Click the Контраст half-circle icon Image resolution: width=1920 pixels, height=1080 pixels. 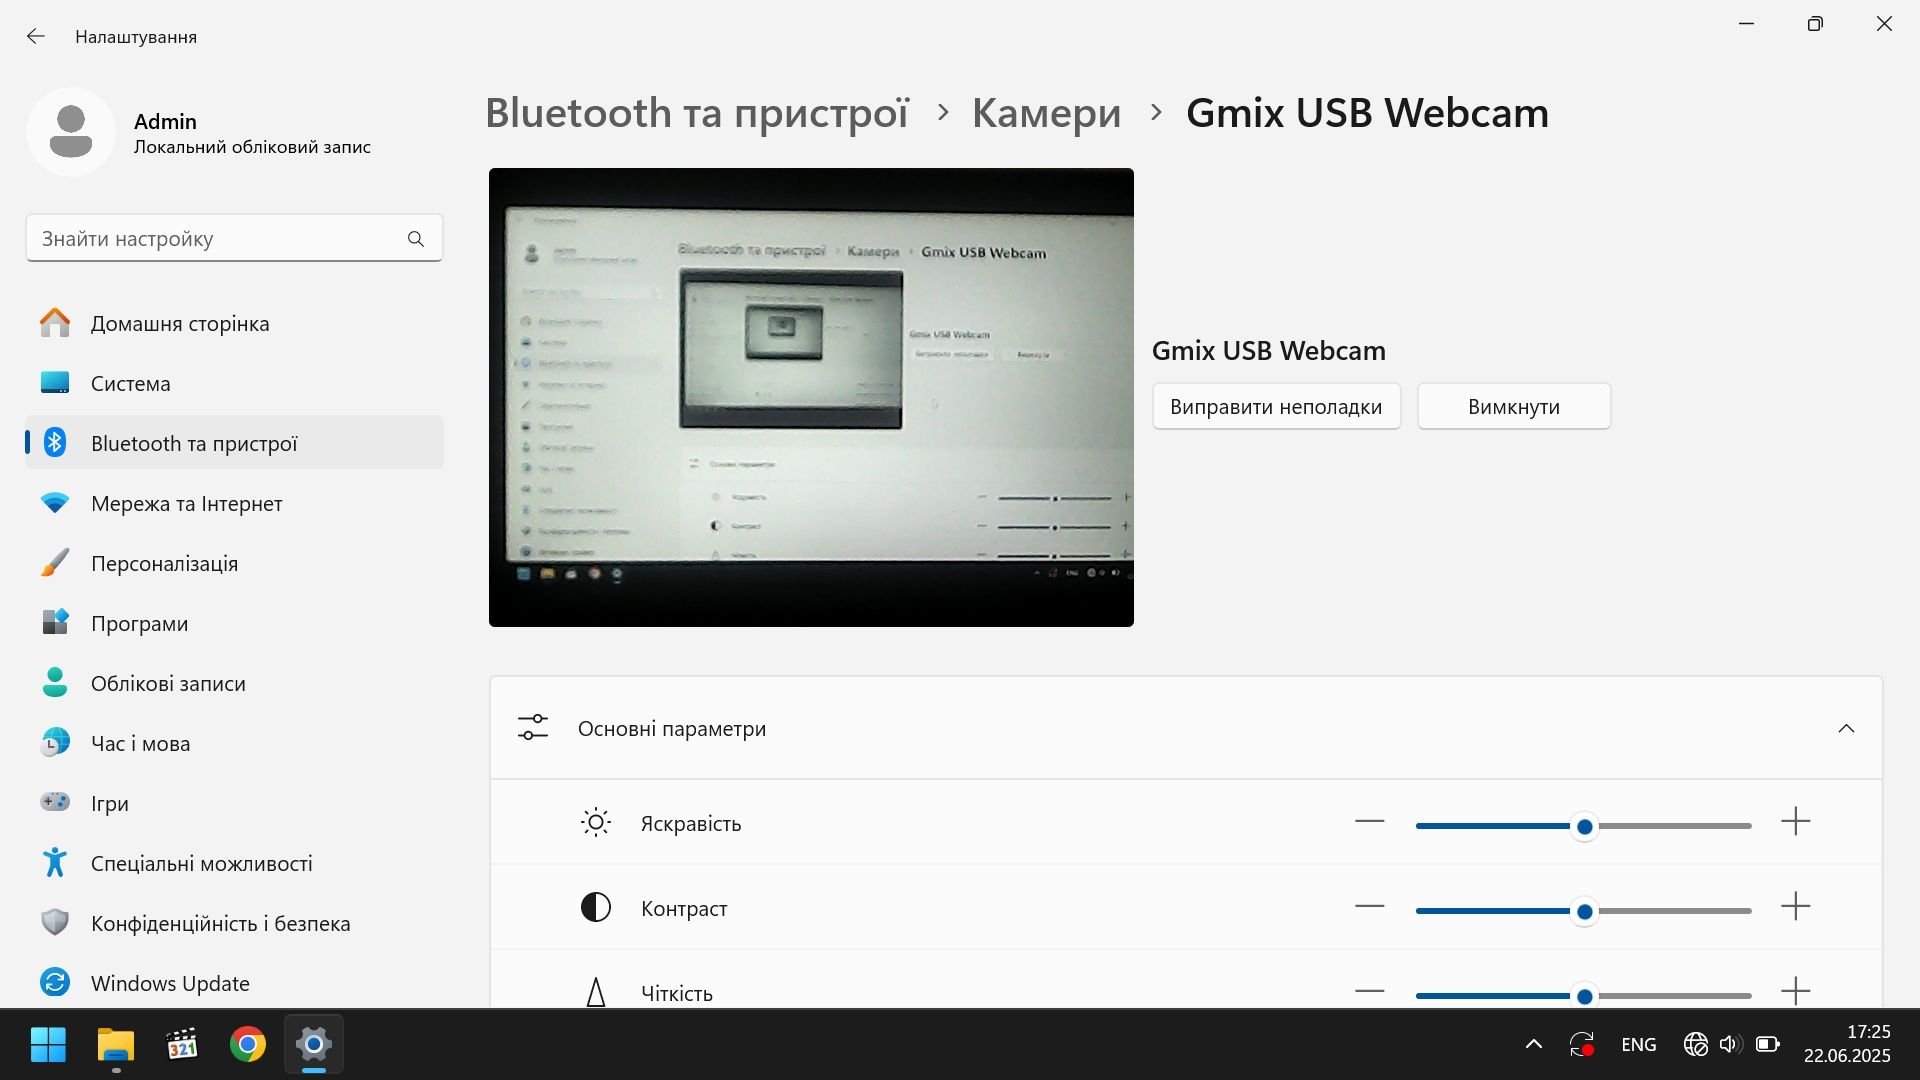click(x=596, y=907)
